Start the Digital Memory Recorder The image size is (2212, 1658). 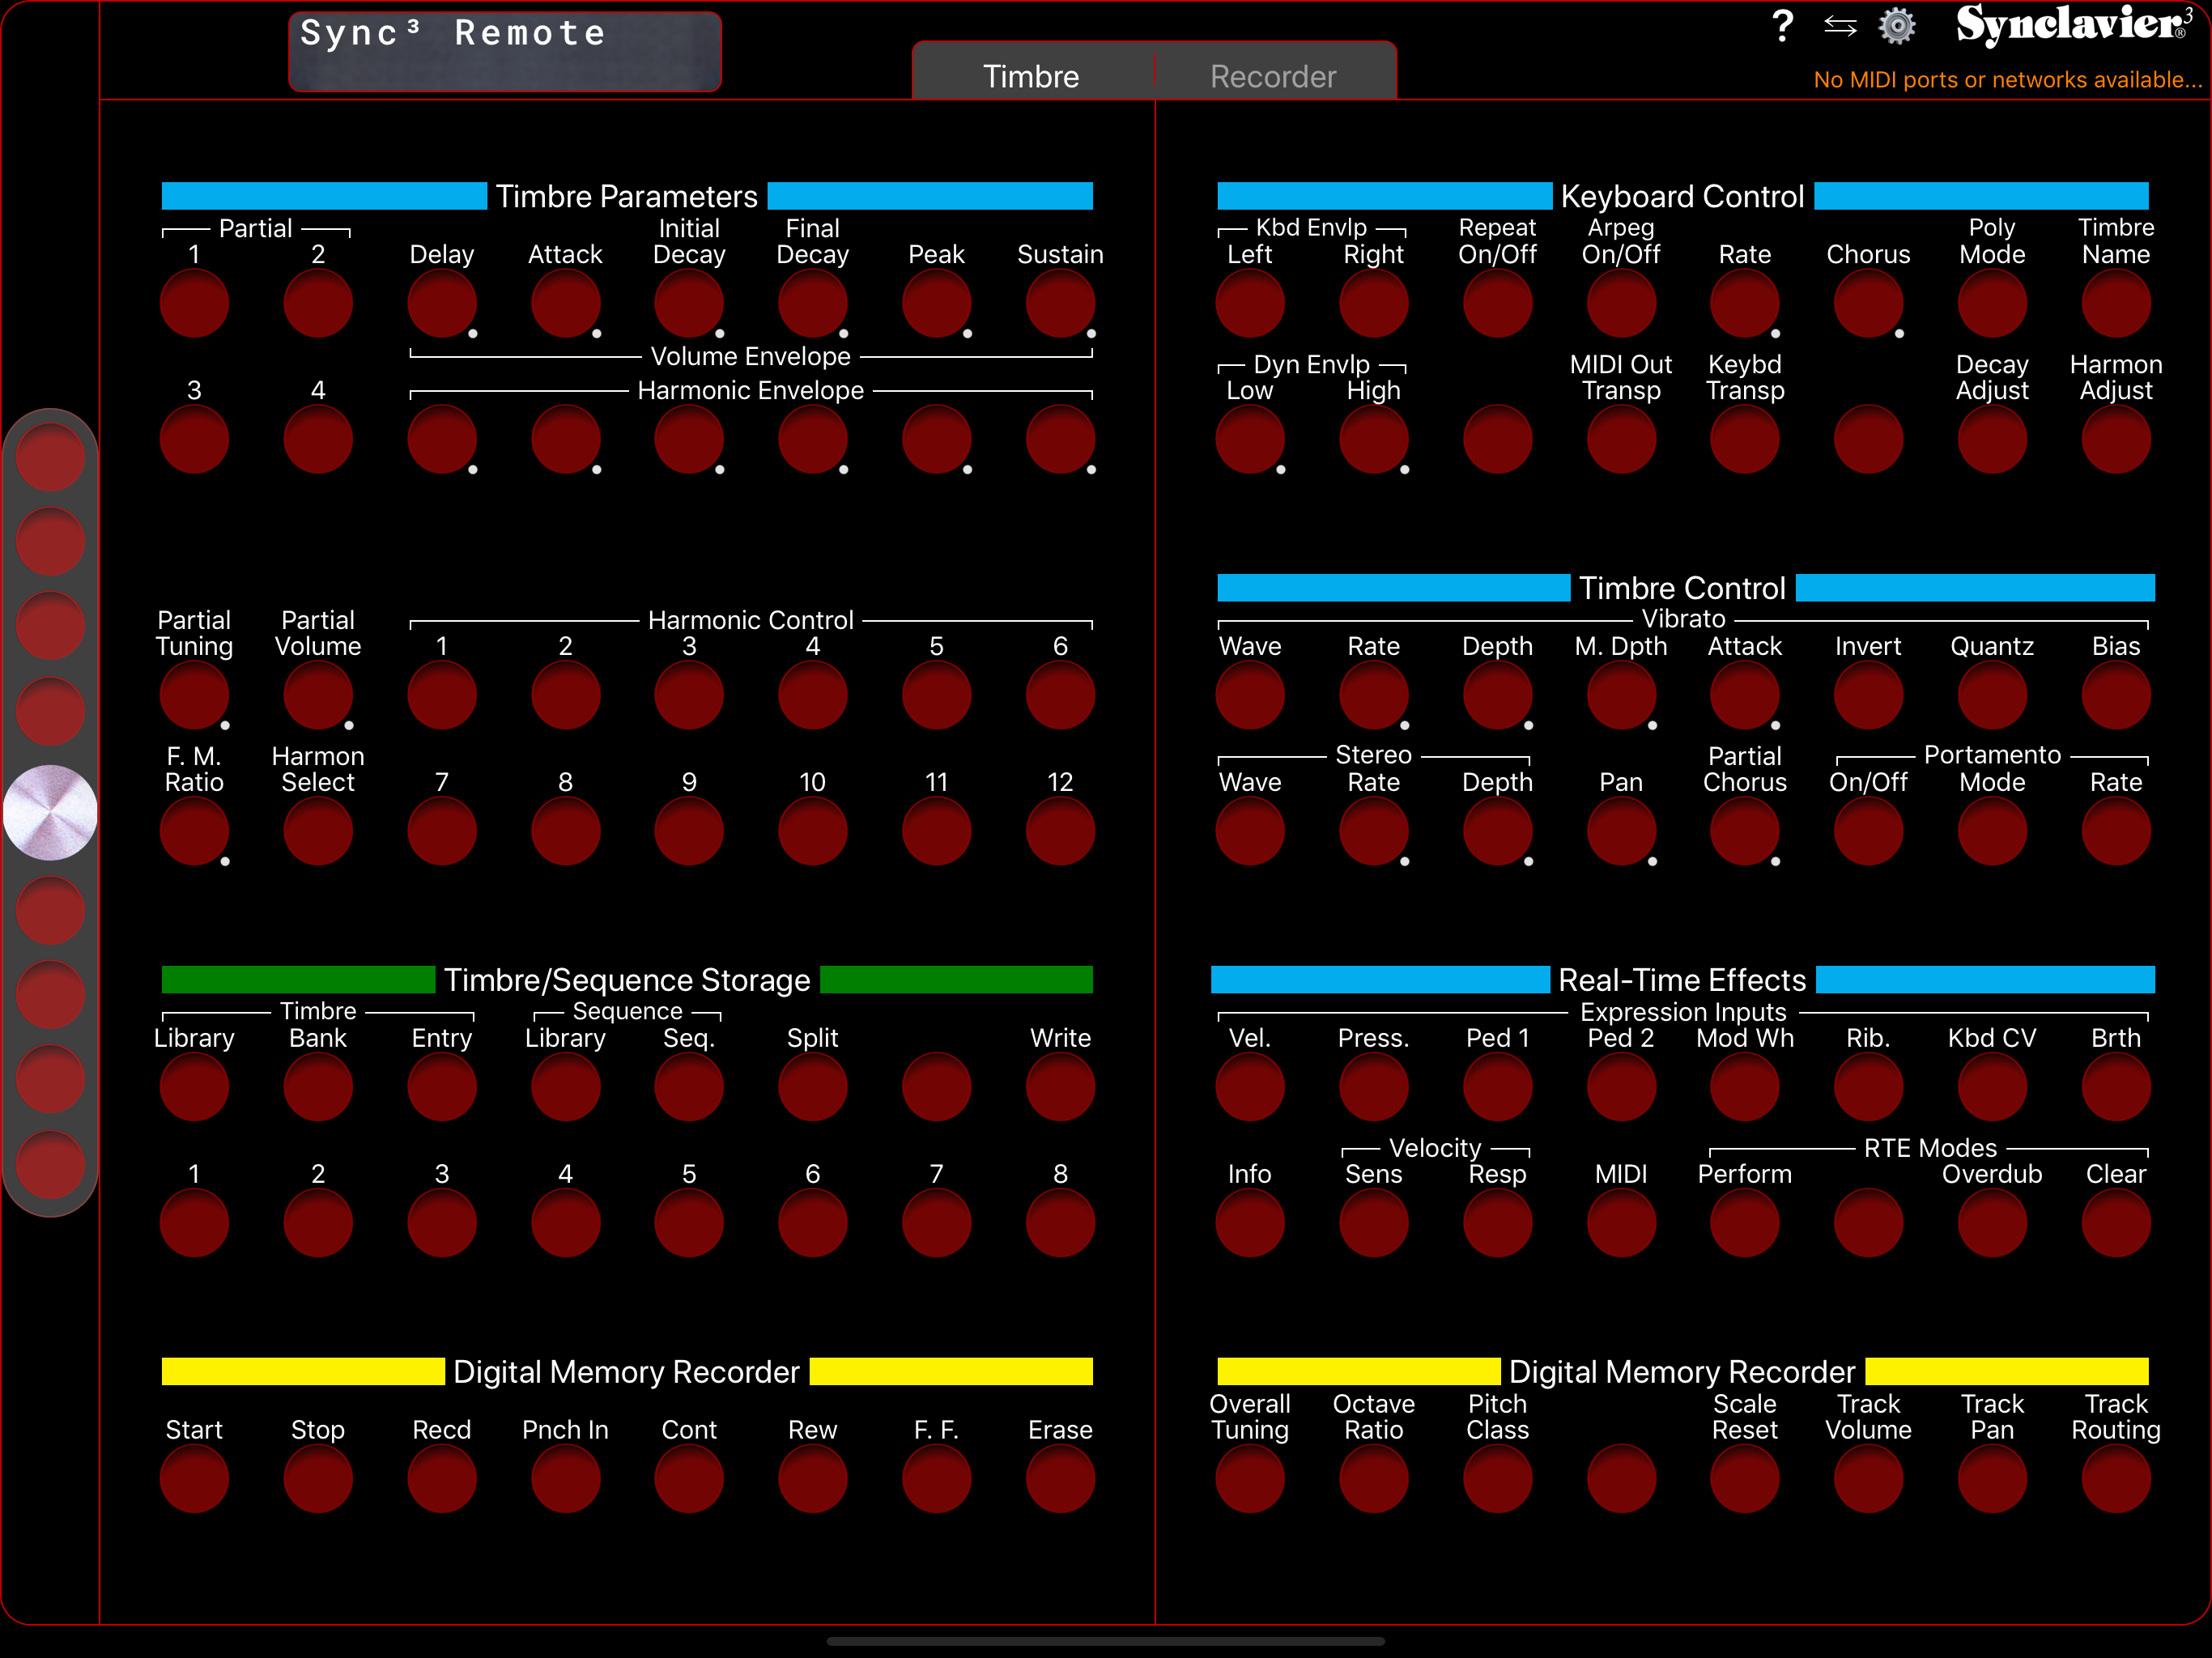tap(194, 1480)
